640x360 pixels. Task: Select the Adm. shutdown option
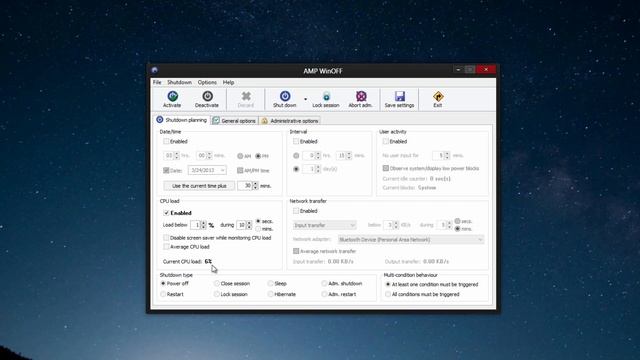coord(324,283)
